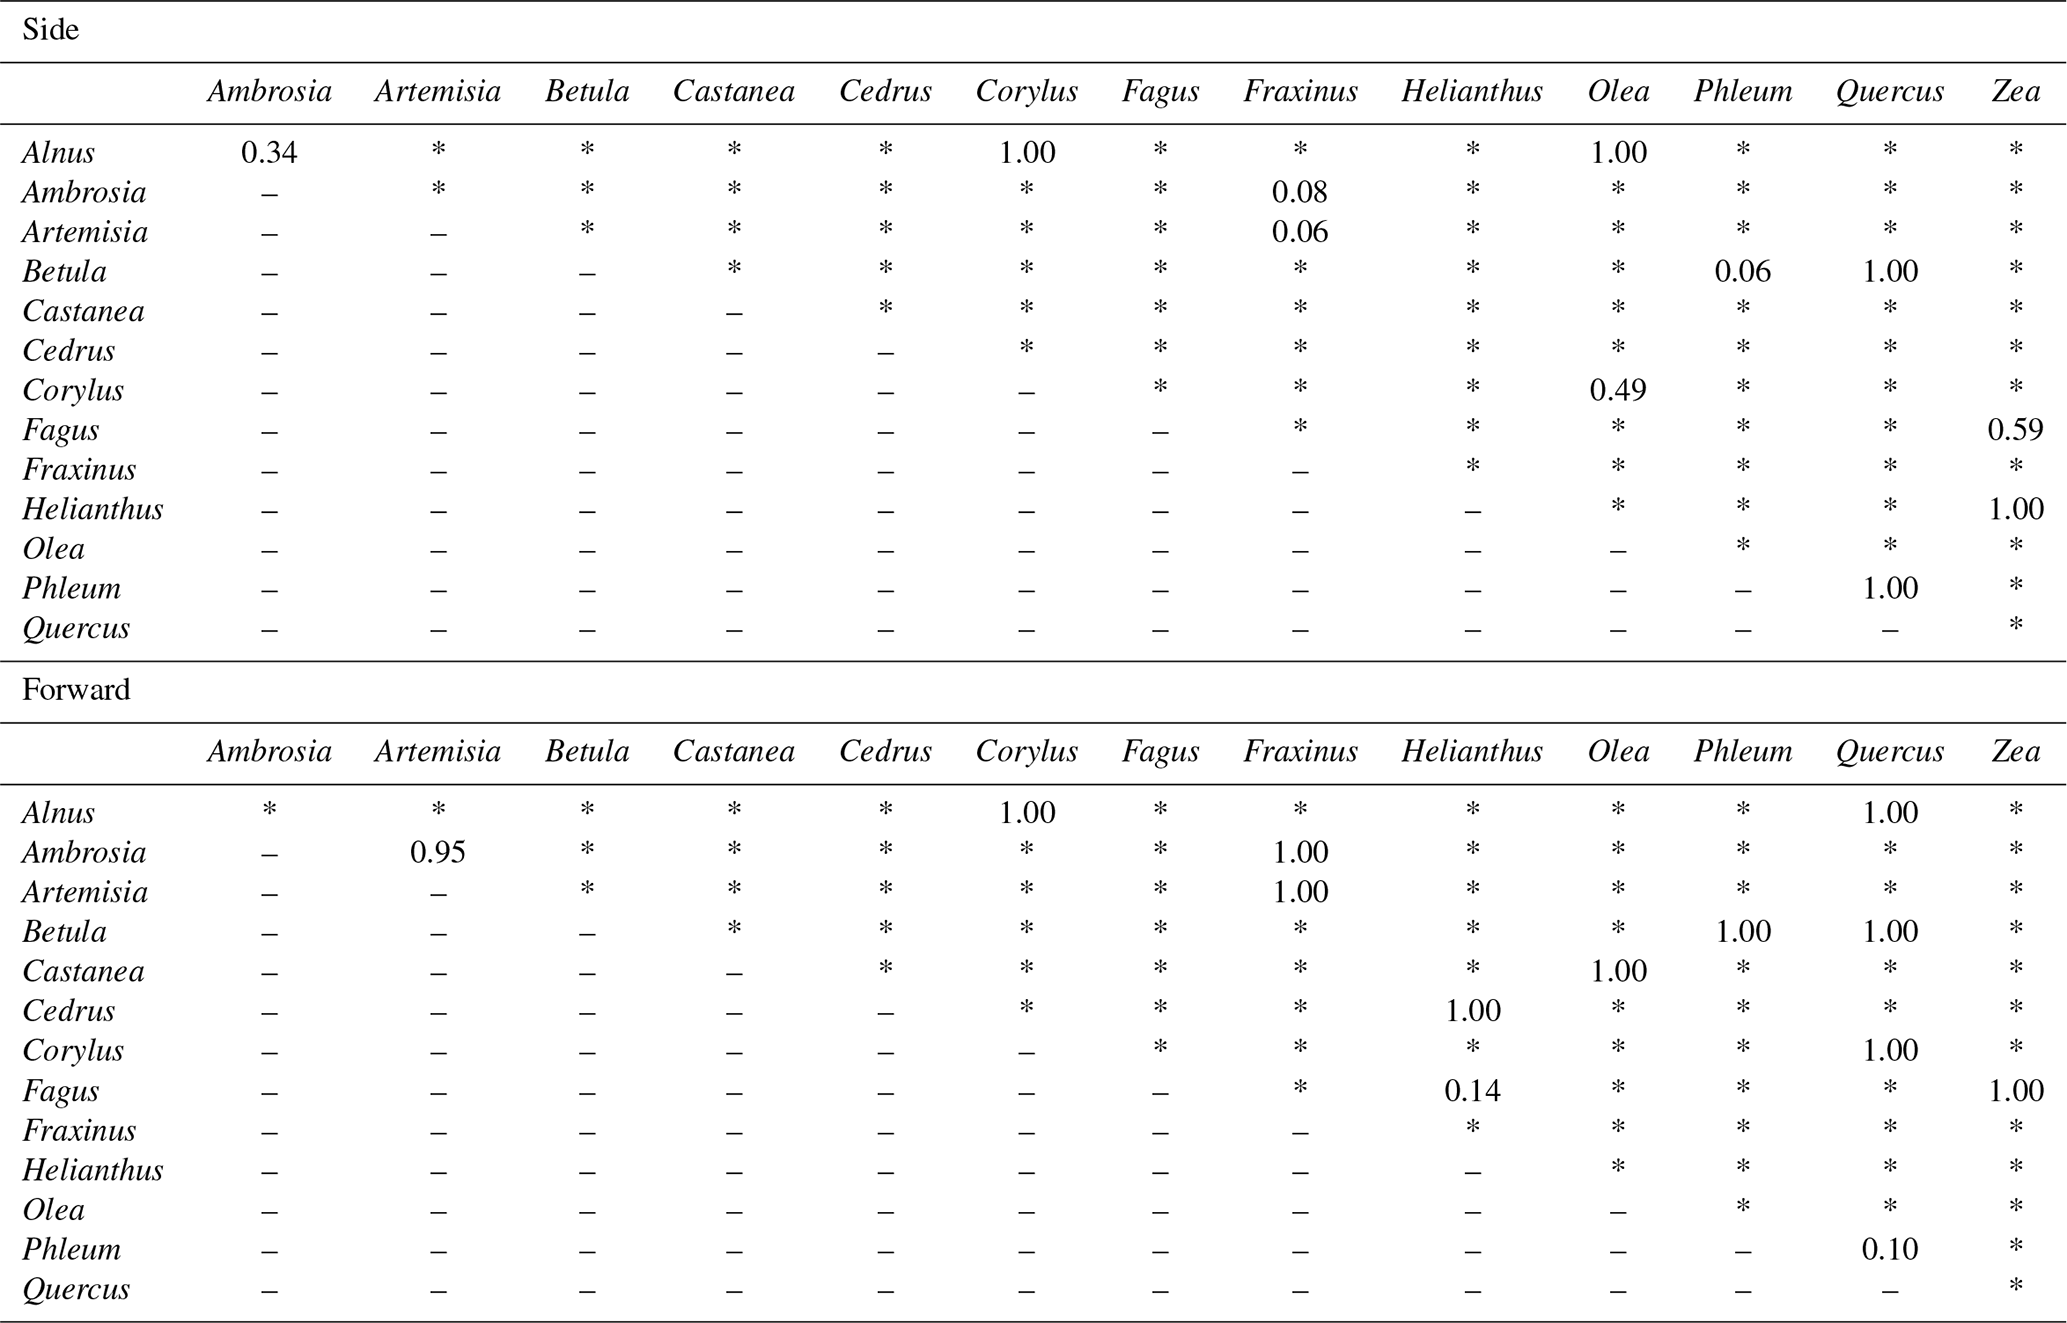Viewport: 2067px width, 1323px height.
Task: Click the 0.95 value in the Forward table
Action: 438,853
